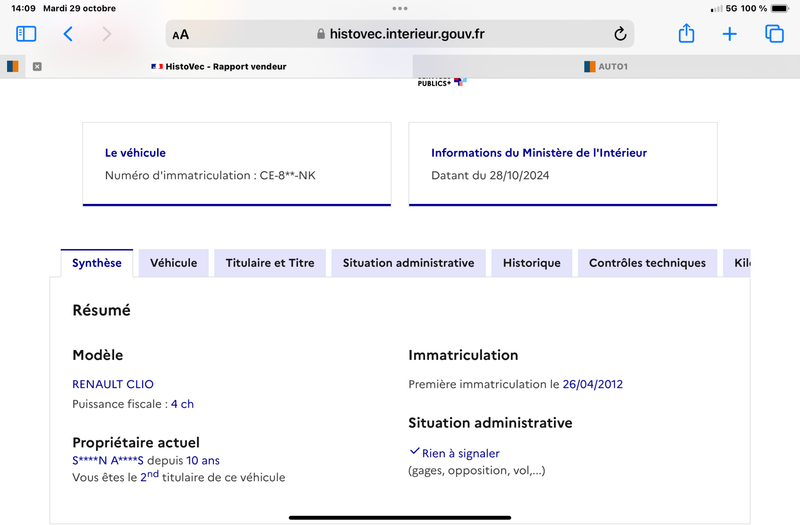Open the Safari sidebar panel
This screenshot has height=525, width=800.
pyautogui.click(x=26, y=34)
